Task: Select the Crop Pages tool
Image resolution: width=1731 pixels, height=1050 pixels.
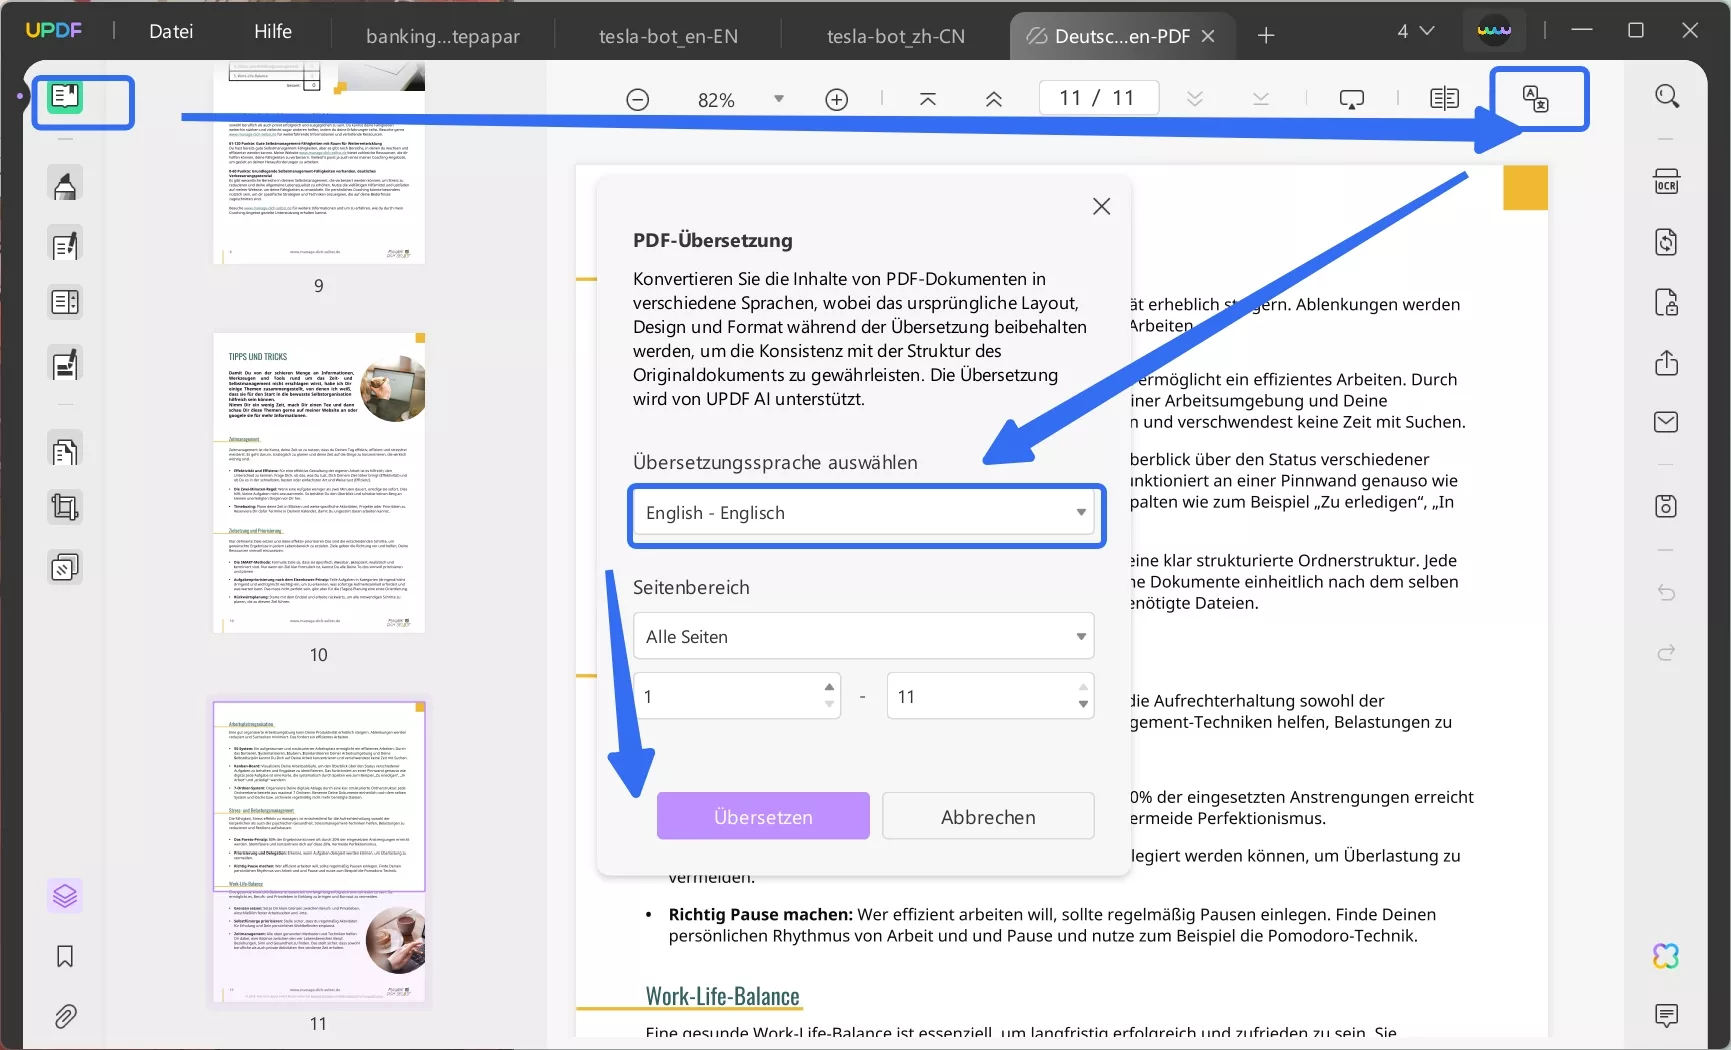Action: click(65, 508)
